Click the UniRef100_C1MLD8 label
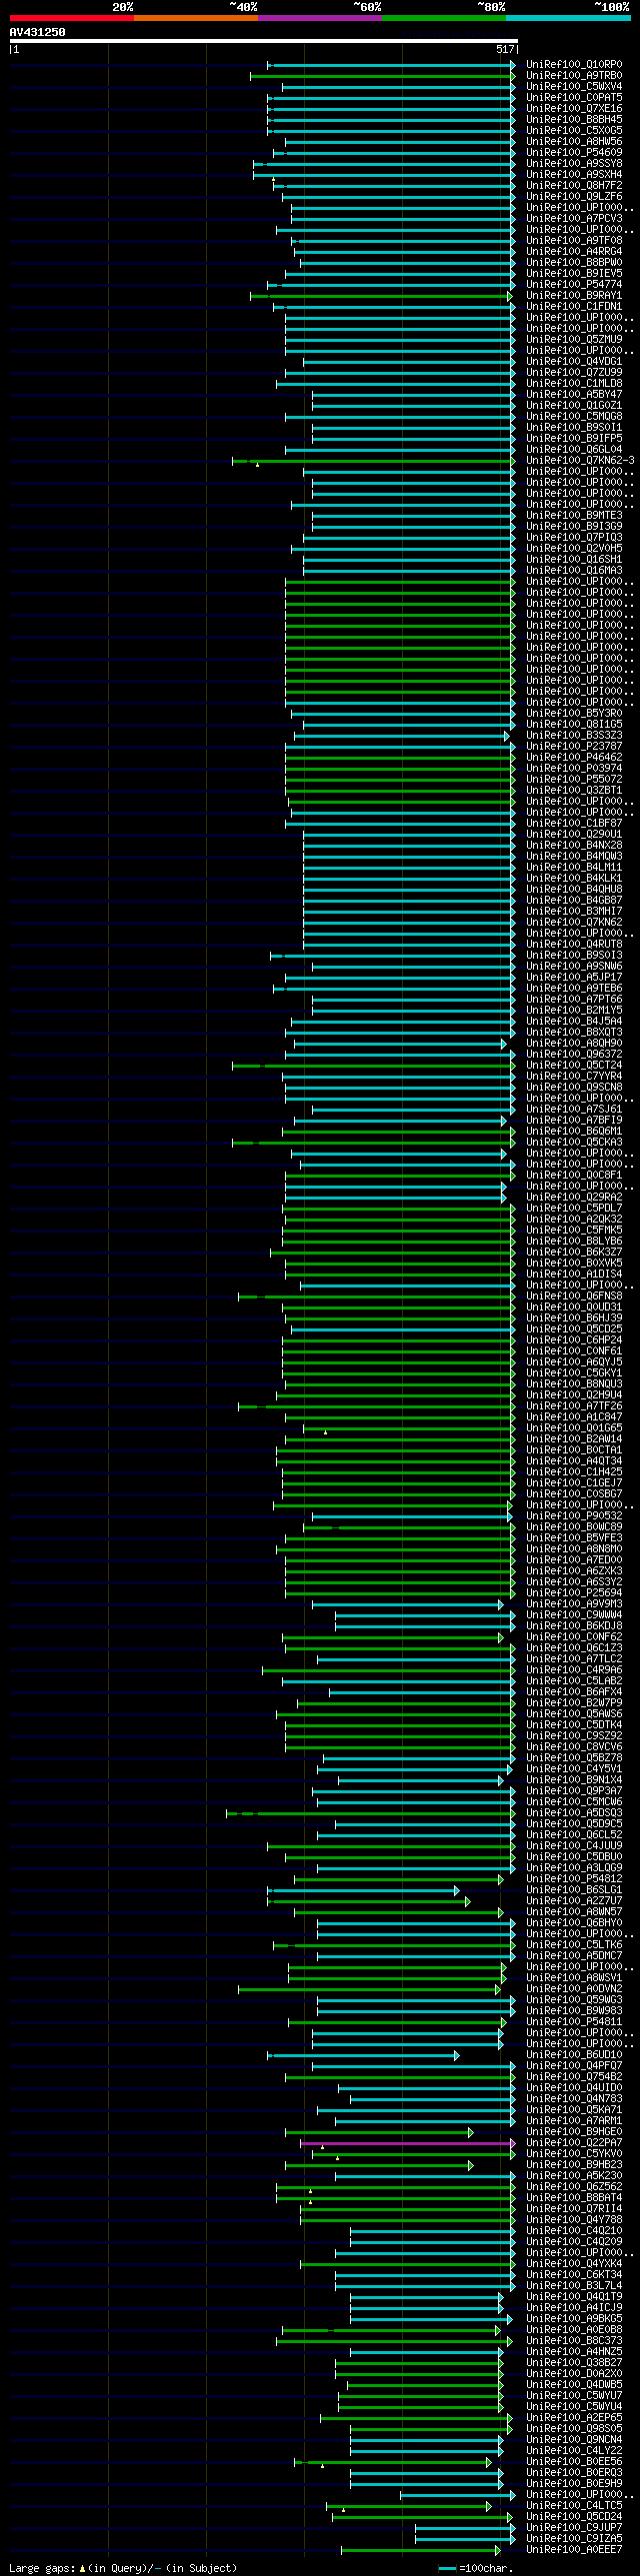This screenshot has height=2576, width=640. [x=574, y=384]
